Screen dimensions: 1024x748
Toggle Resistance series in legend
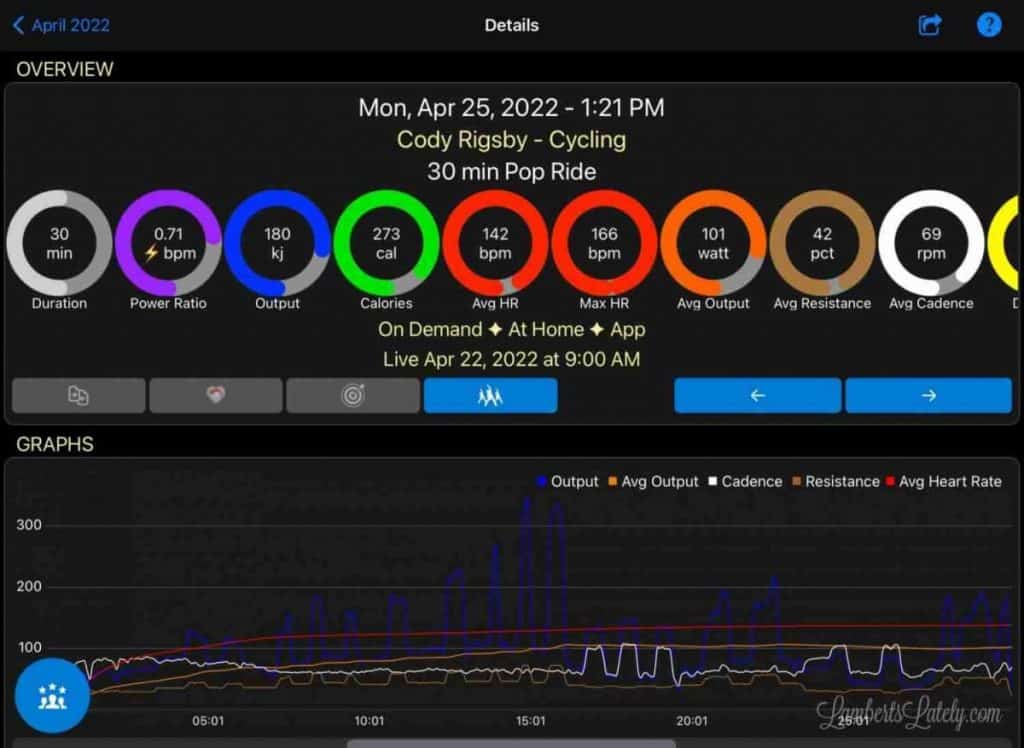pyautogui.click(x=836, y=481)
